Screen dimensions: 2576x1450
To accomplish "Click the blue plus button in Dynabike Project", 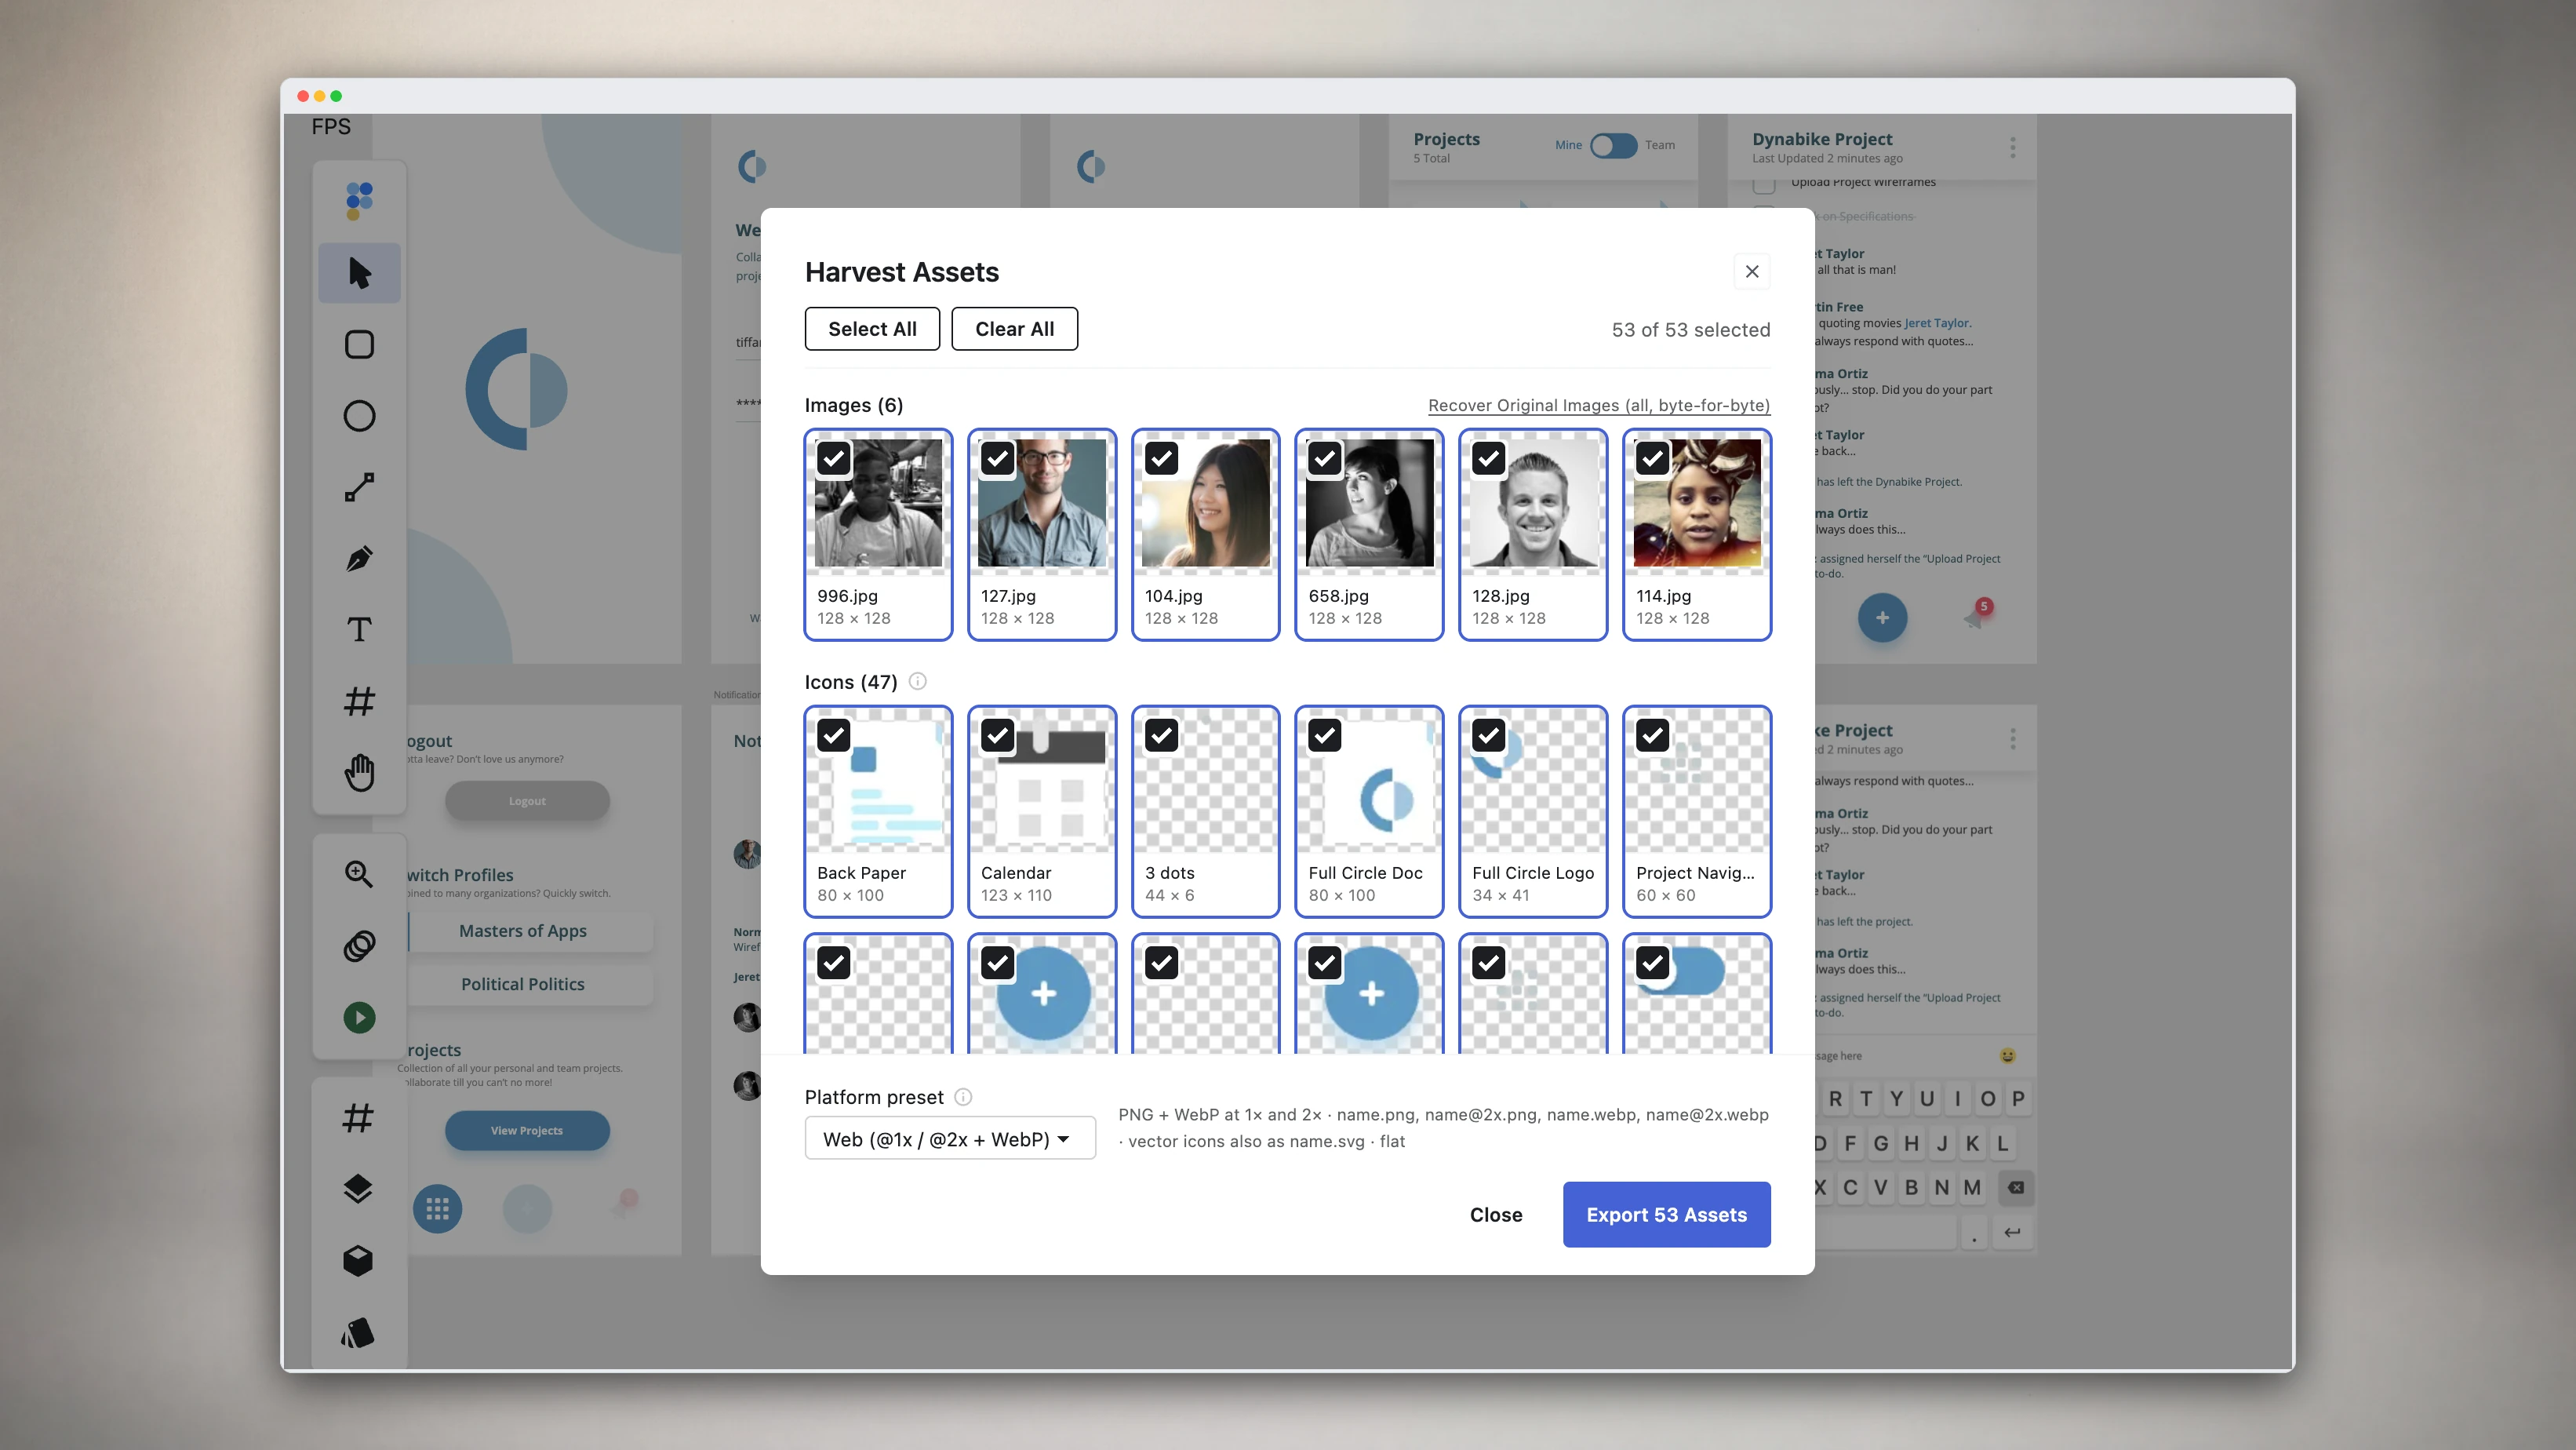I will coord(1882,618).
